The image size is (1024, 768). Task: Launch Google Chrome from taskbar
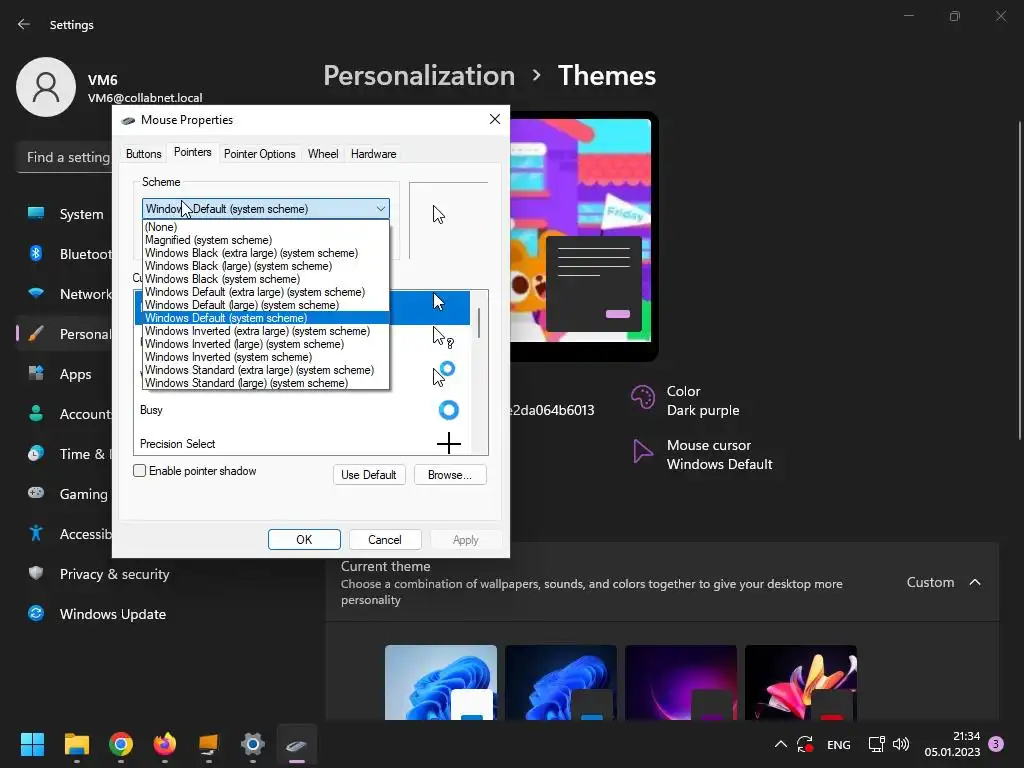(121, 744)
